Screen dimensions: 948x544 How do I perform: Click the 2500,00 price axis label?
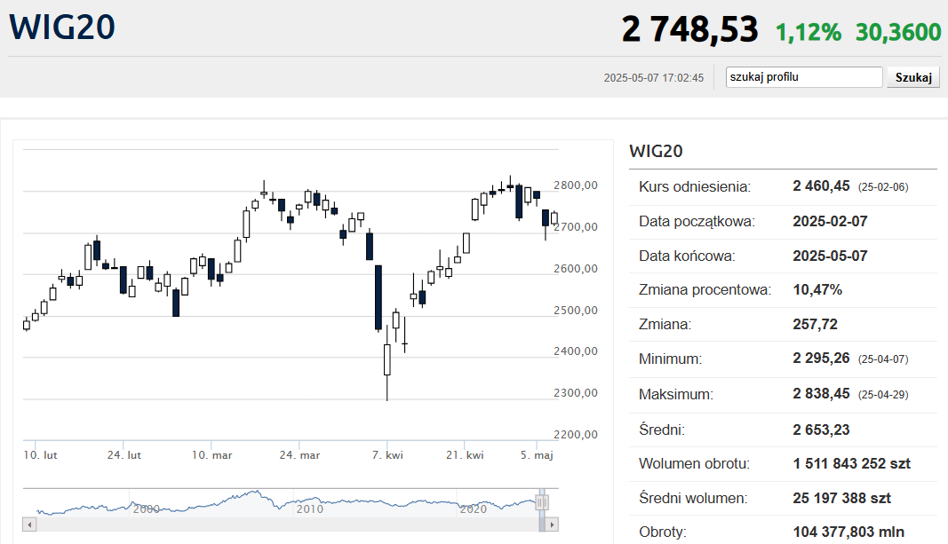click(x=576, y=310)
